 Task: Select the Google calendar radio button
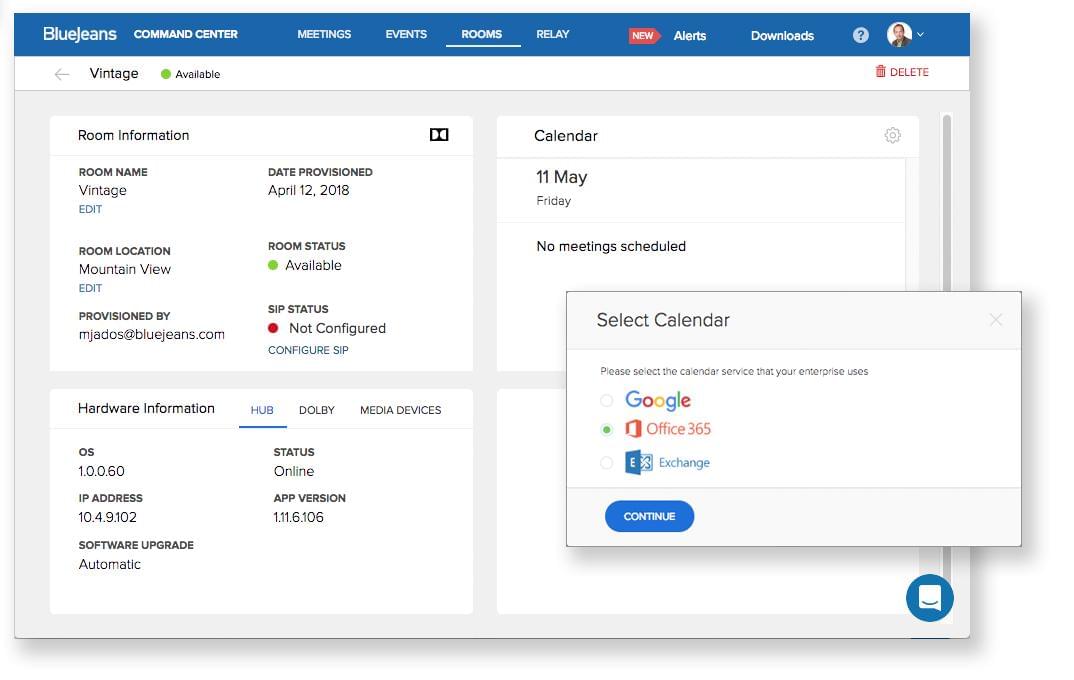[x=607, y=401]
